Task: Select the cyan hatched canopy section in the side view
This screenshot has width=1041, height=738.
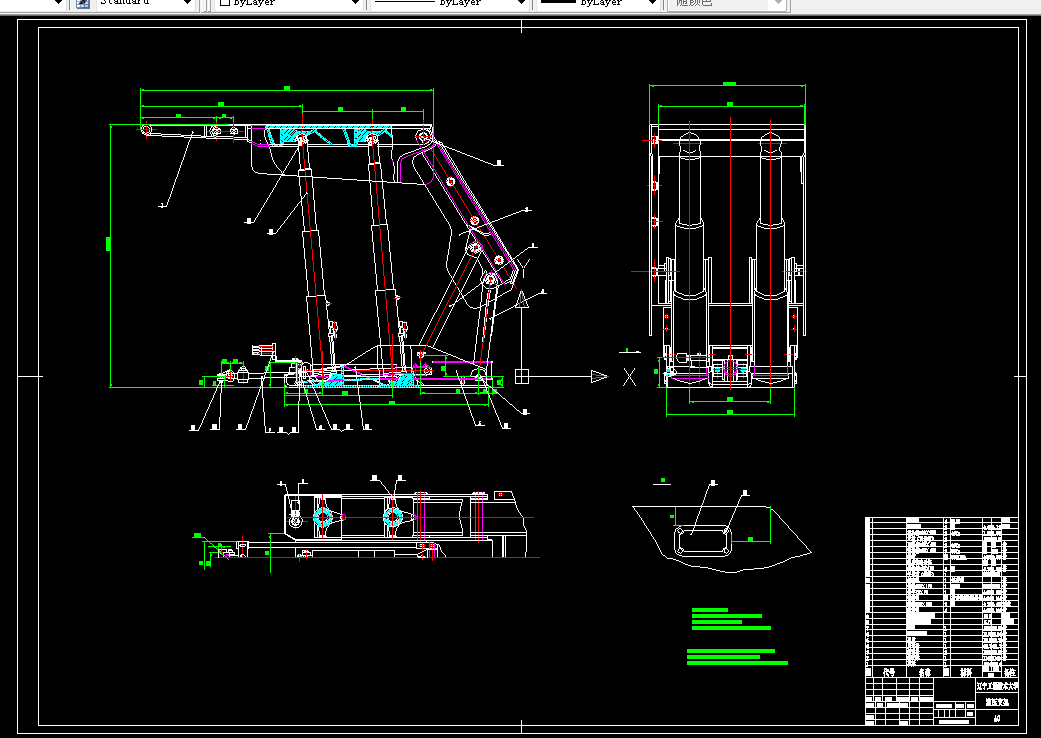Action: click(x=328, y=135)
